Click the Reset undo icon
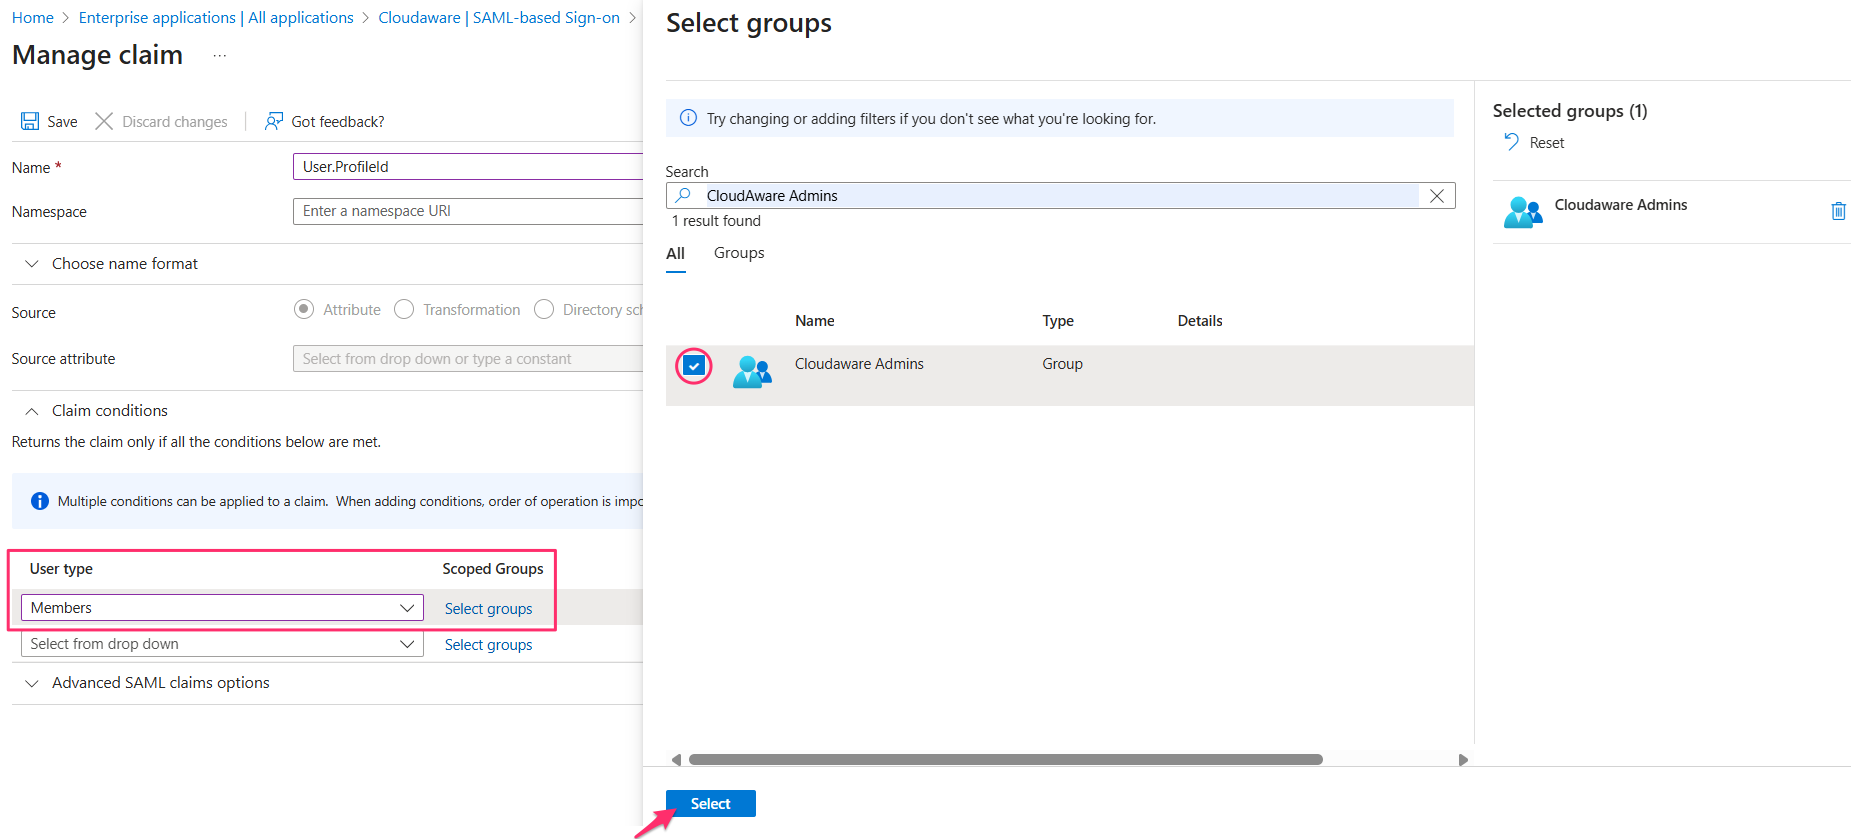The image size is (1851, 839). pyautogui.click(x=1511, y=142)
